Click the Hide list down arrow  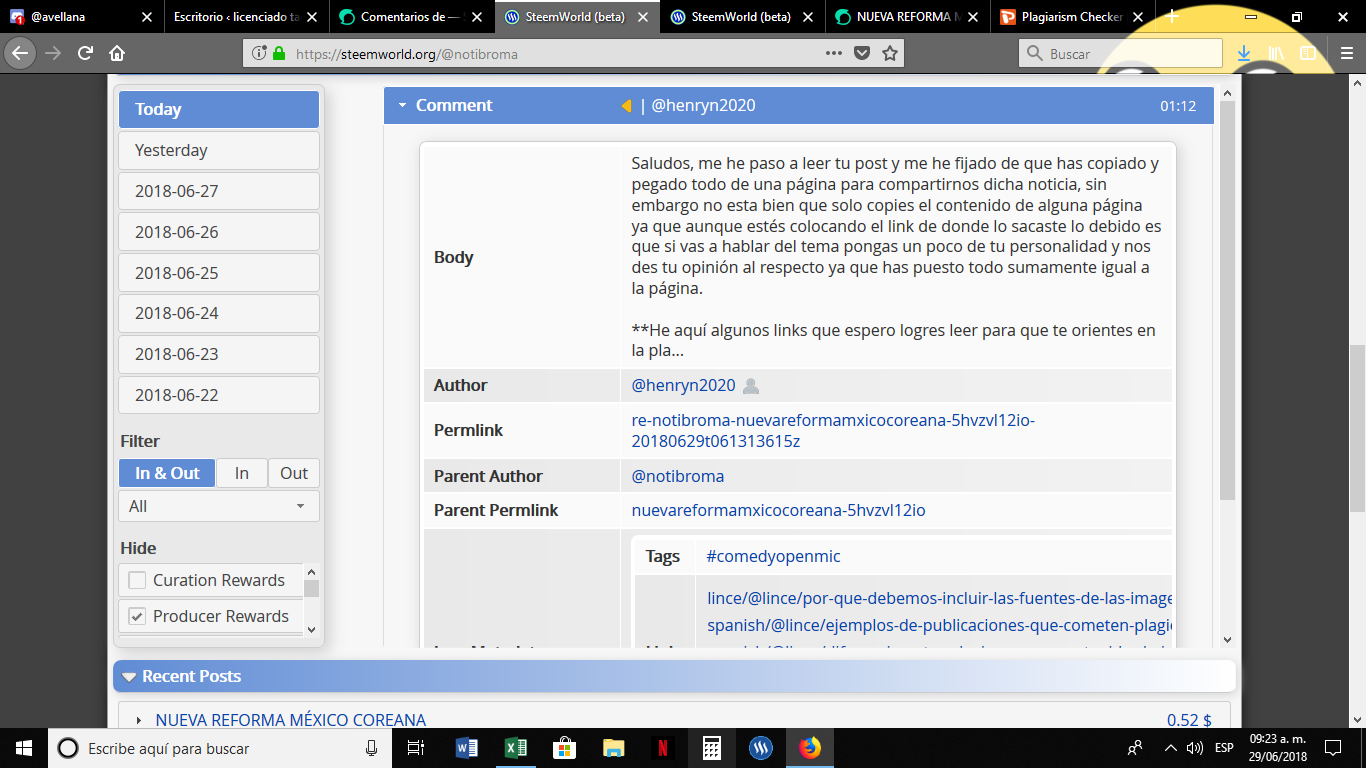click(311, 629)
